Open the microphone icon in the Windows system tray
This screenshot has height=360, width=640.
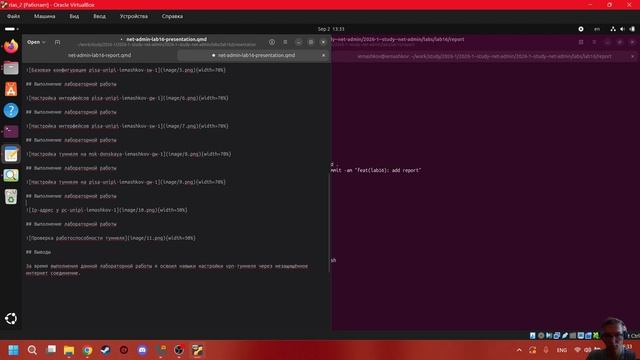pos(546,350)
